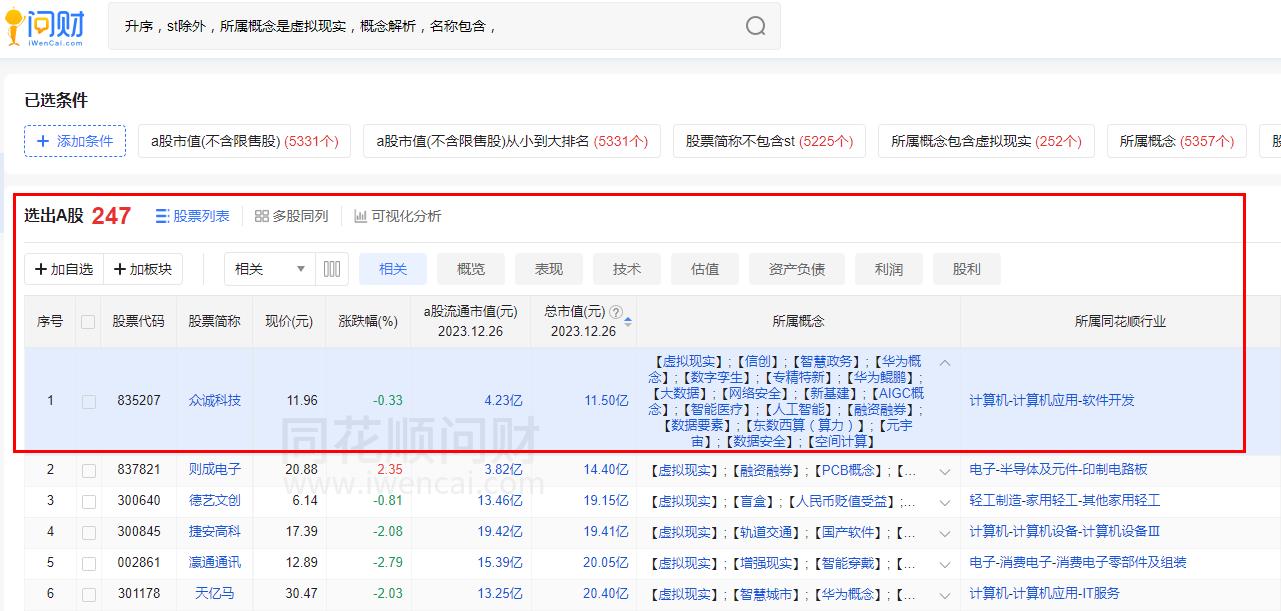The image size is (1281, 611).
Task: Switch to 多股同列 view
Action: tap(291, 216)
